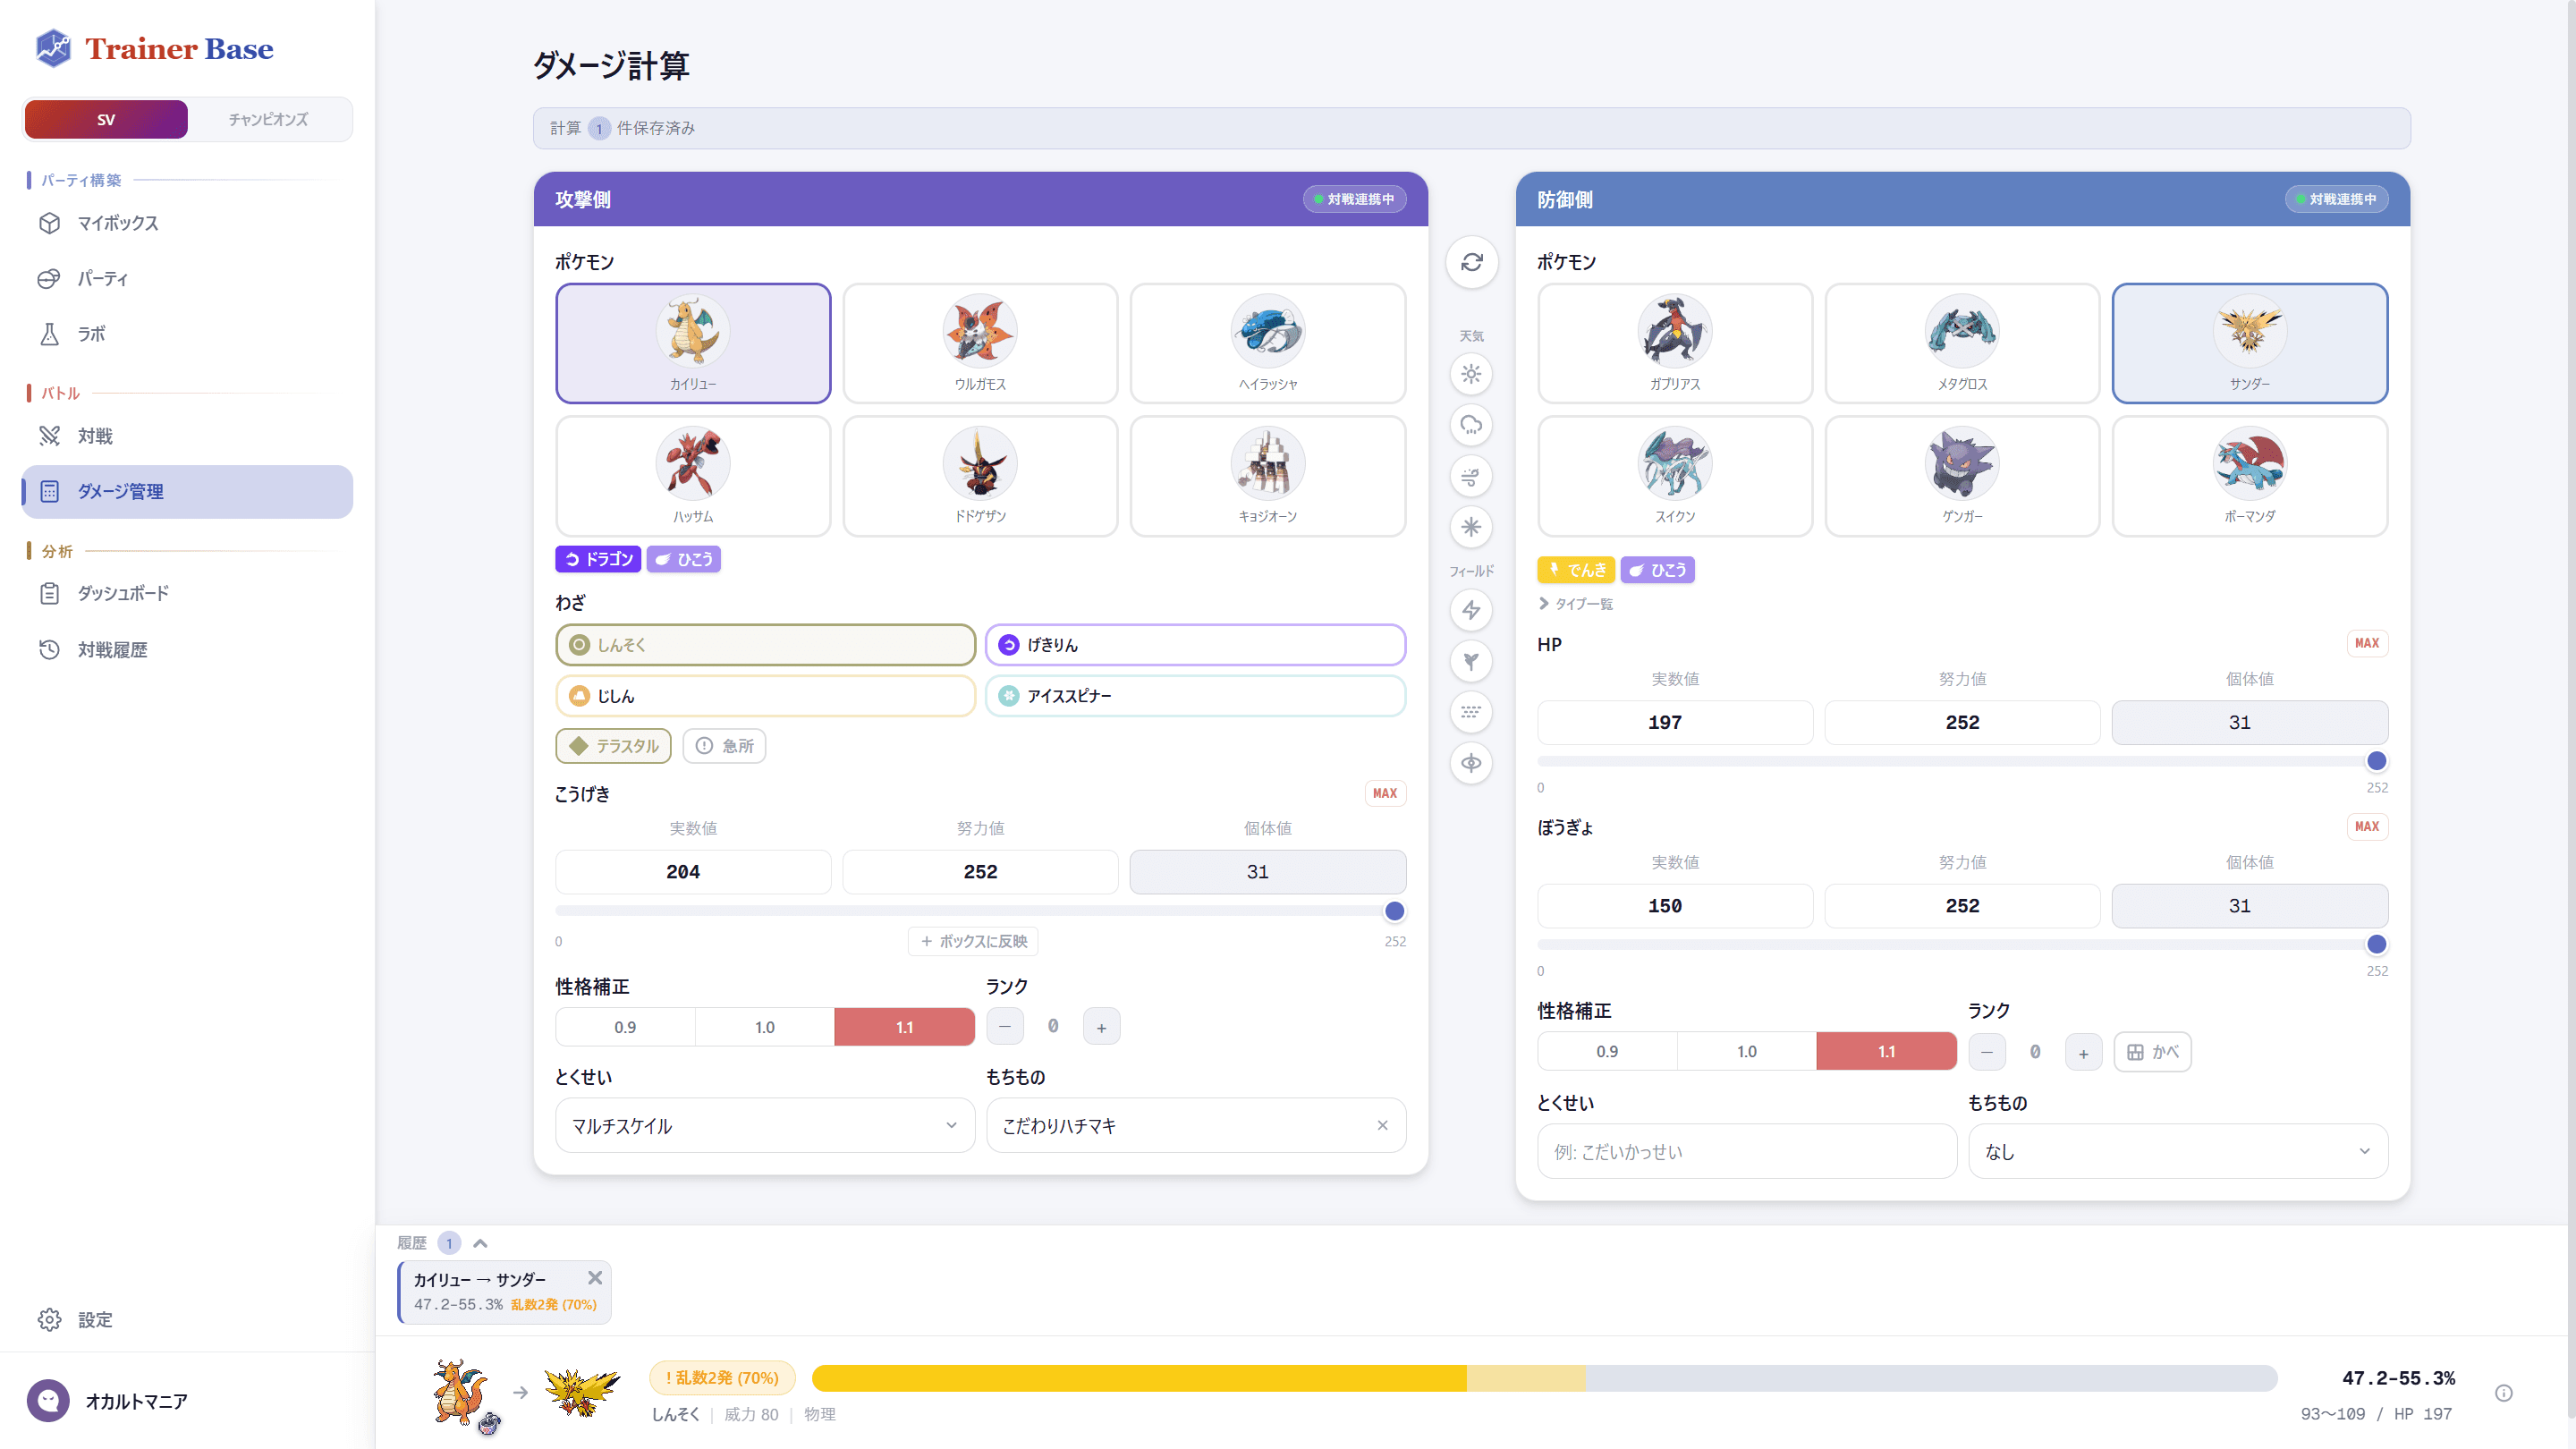The height and width of the screenshot is (1449, 2576).
Task: Activate the sandstorm weather icon
Action: click(1471, 476)
